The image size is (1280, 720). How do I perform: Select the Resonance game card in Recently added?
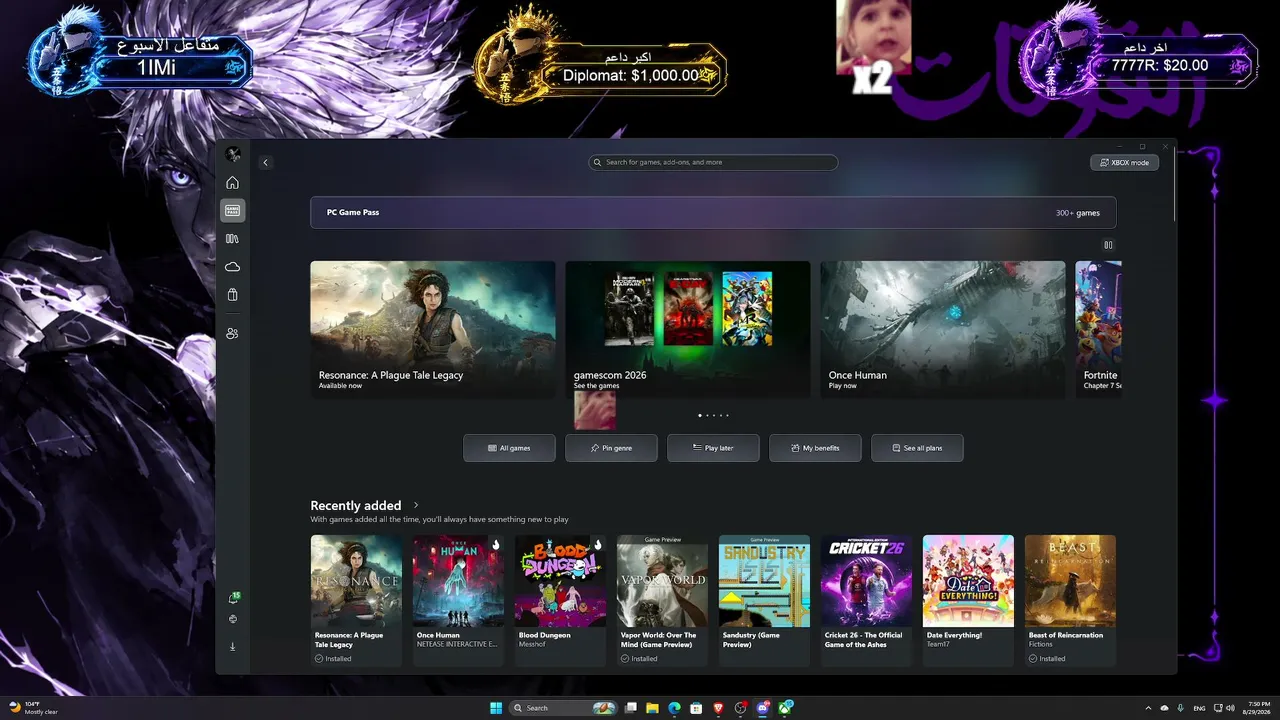356,601
